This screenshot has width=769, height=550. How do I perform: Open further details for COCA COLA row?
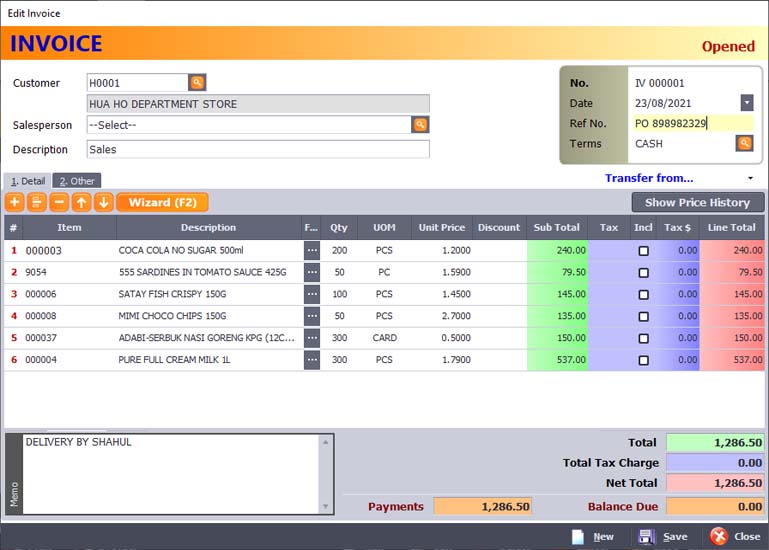pyautogui.click(x=312, y=250)
